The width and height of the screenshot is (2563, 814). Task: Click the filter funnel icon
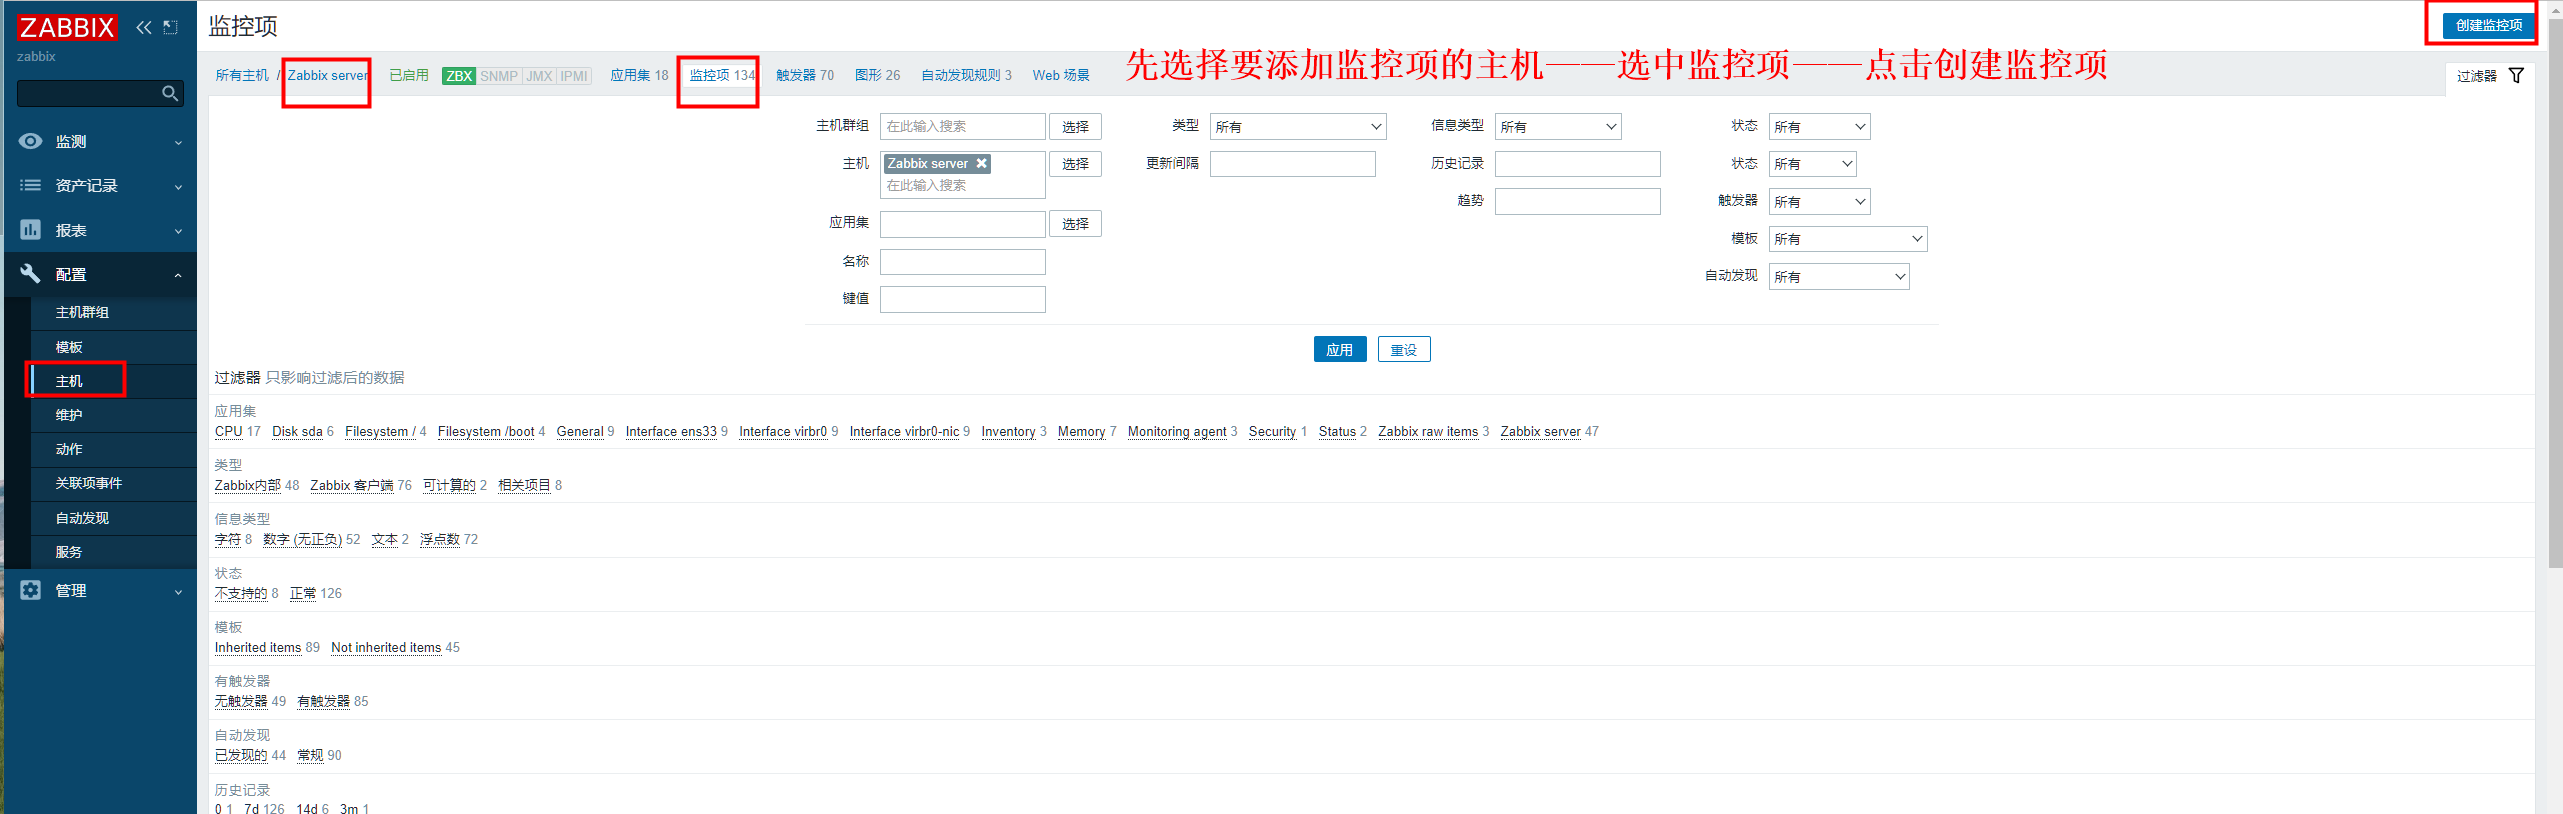click(x=2516, y=76)
